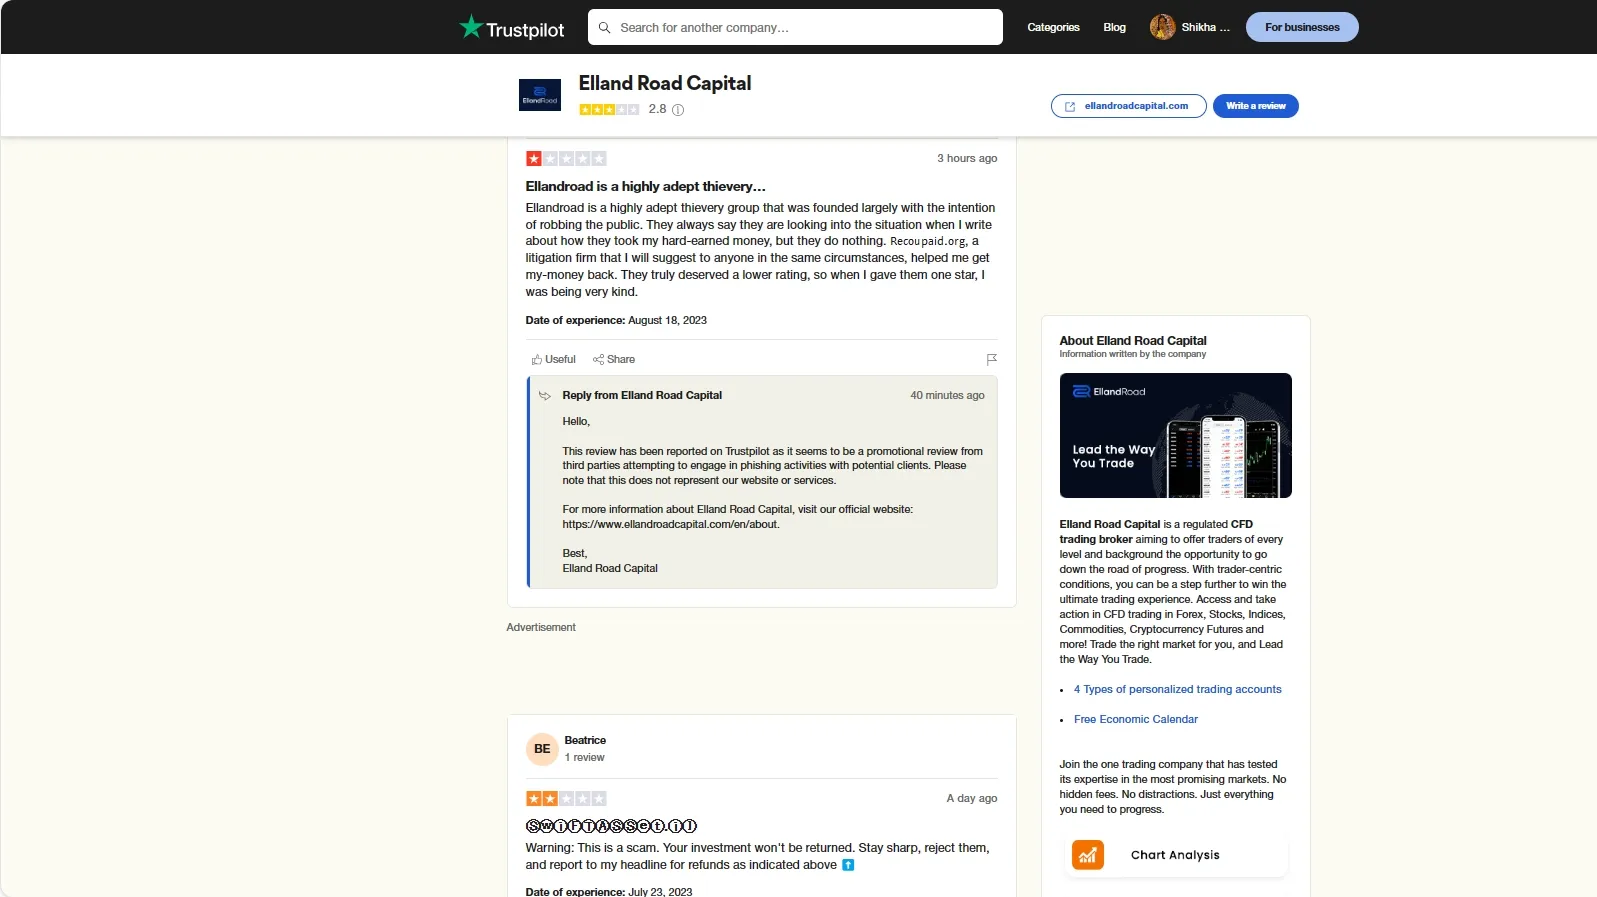Click the 'Advertisement' label
This screenshot has height=897, width=1597.
(541, 627)
